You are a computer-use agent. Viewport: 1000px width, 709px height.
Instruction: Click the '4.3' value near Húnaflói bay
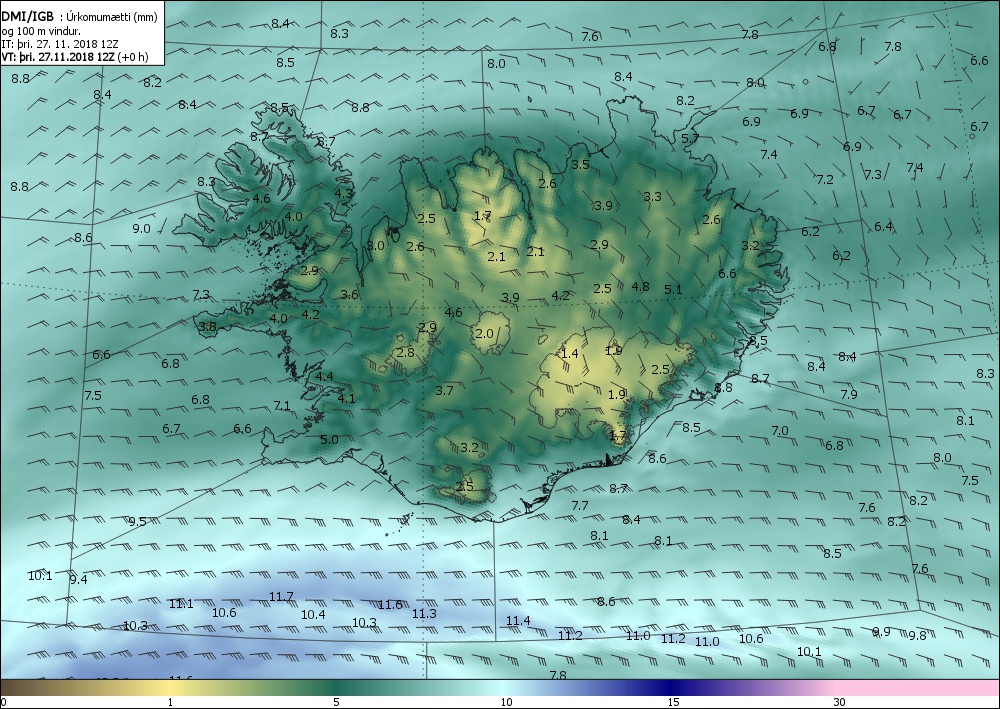click(x=344, y=194)
